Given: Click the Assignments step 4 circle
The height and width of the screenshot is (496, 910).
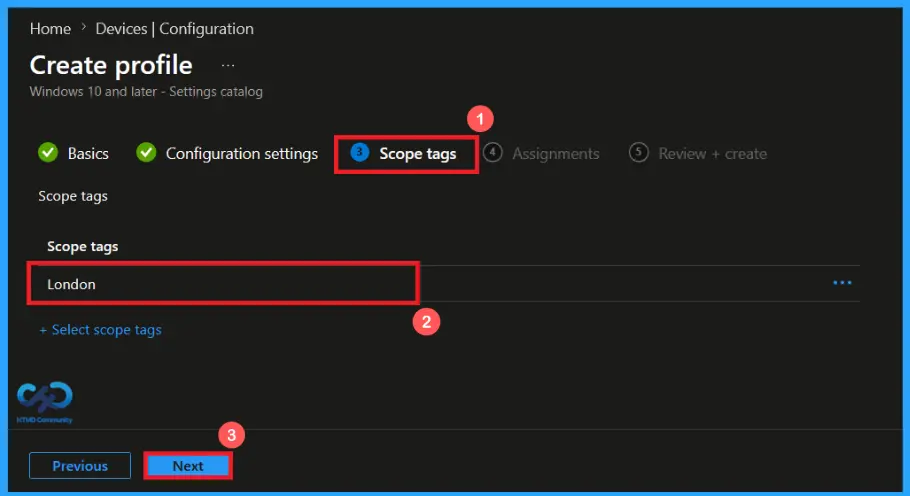Looking at the screenshot, I should coord(493,153).
